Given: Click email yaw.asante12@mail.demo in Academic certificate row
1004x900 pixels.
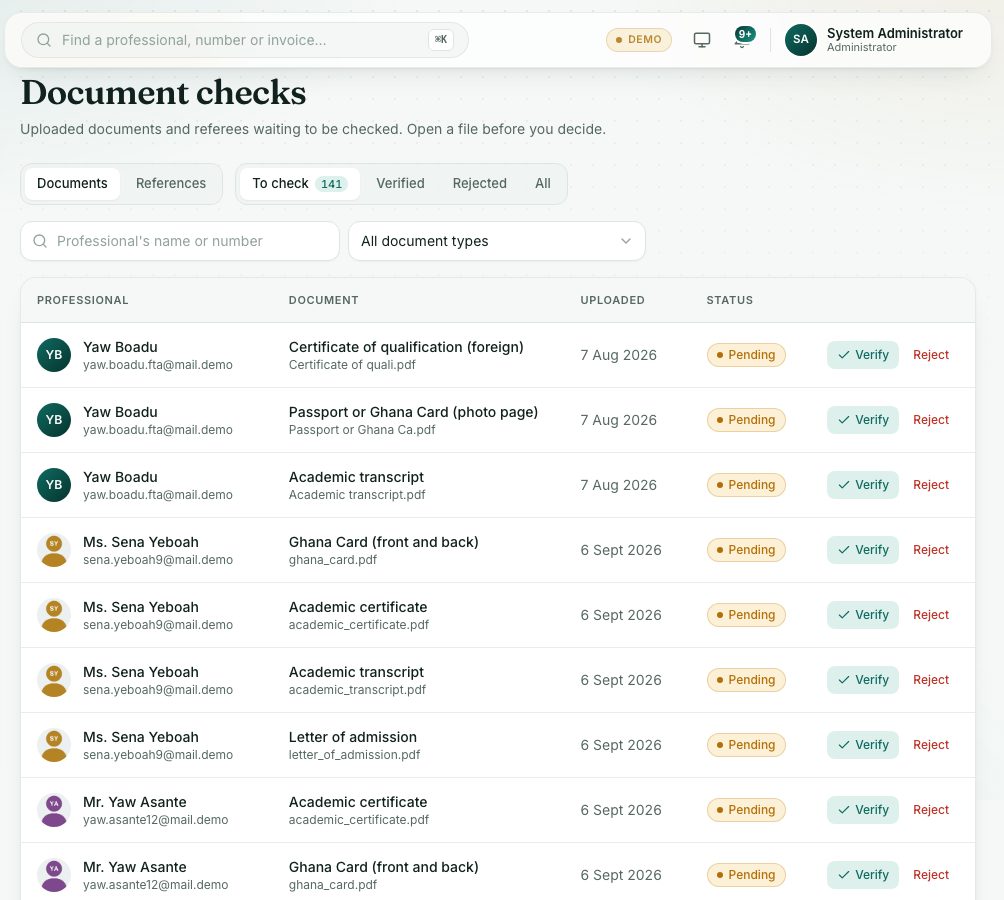Looking at the screenshot, I should pos(156,820).
